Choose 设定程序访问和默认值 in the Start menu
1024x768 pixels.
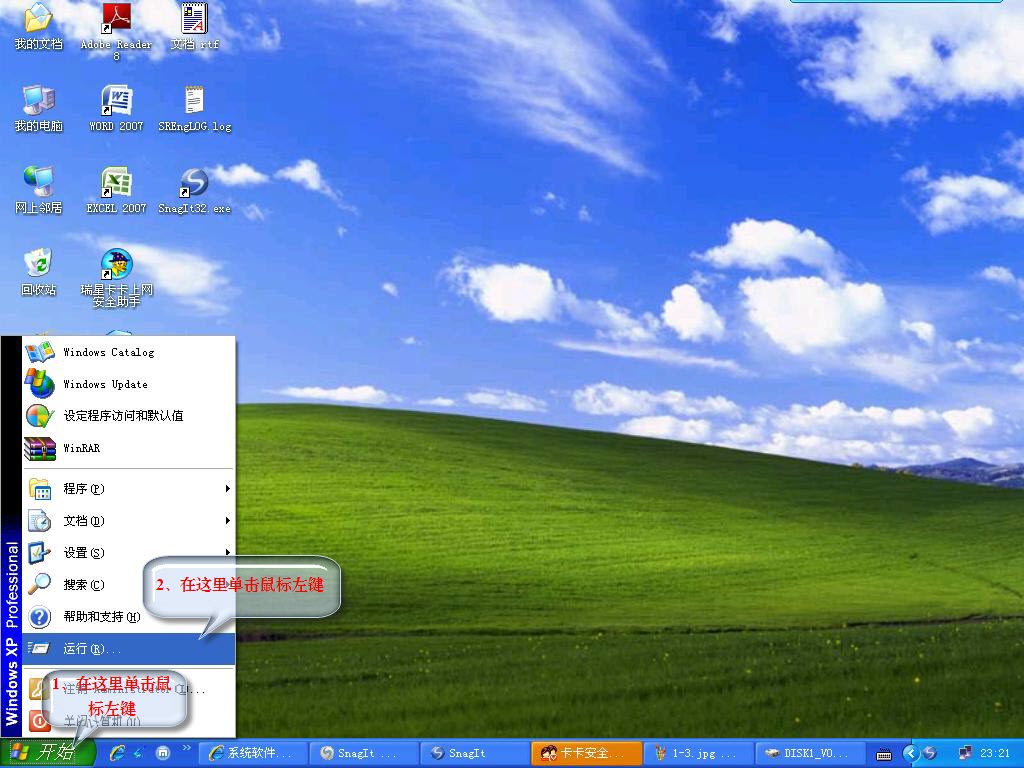click(129, 415)
